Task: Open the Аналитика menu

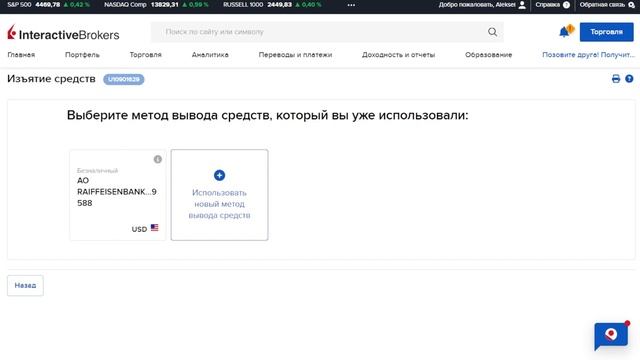Action: pyautogui.click(x=210, y=55)
